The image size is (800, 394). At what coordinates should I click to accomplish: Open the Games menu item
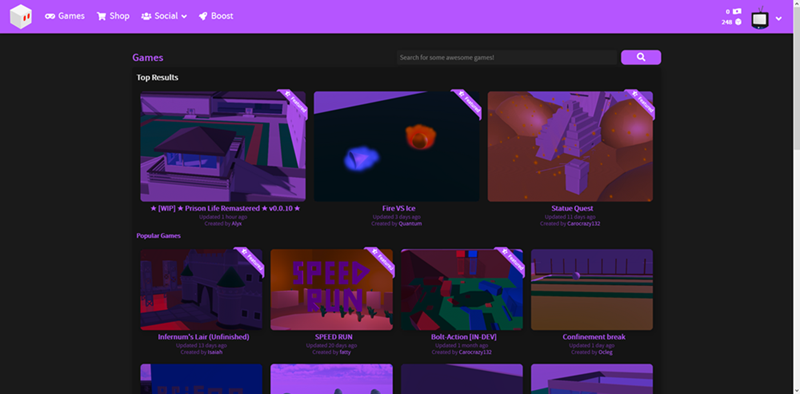click(65, 16)
